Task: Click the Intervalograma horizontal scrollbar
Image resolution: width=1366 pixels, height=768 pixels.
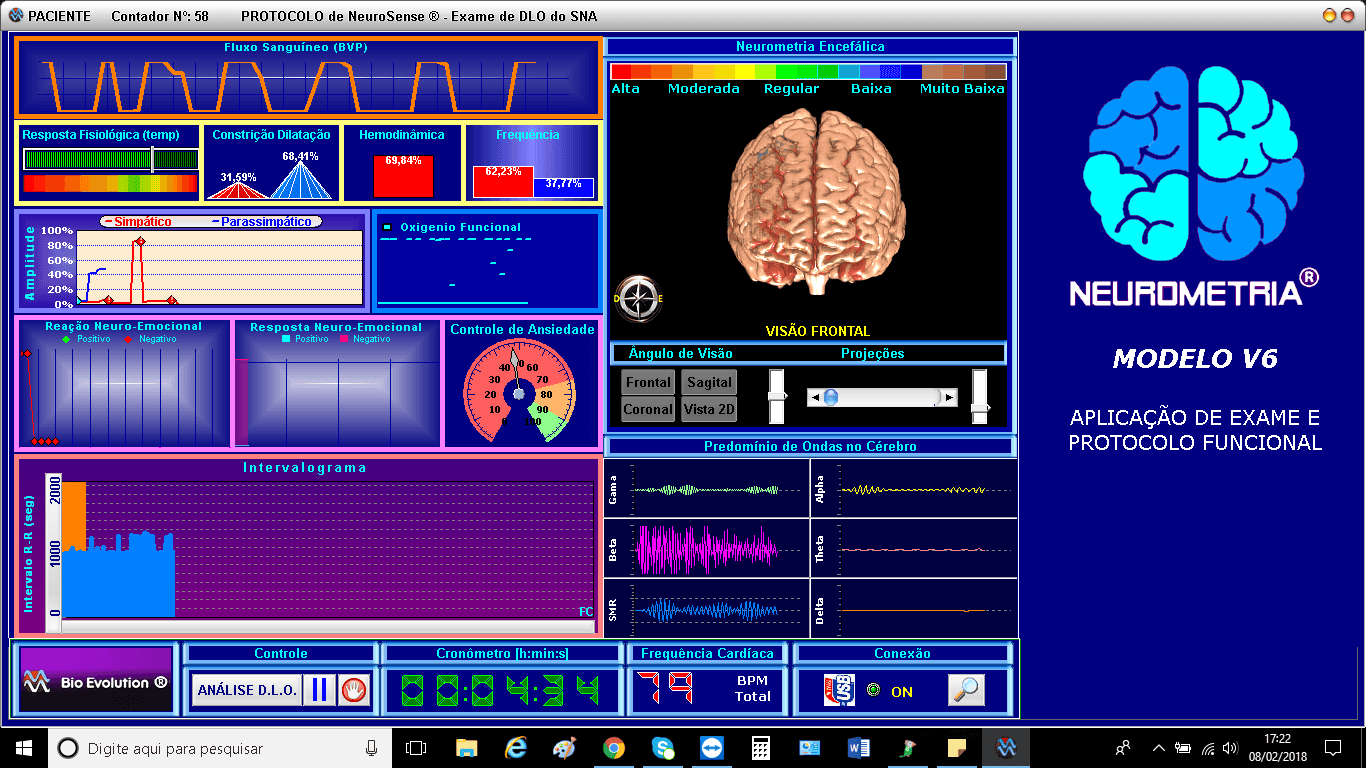Action: tap(326, 627)
